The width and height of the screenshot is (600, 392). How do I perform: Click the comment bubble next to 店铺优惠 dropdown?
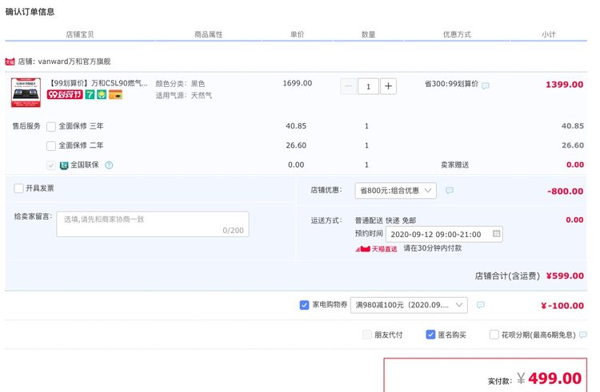coord(450,190)
